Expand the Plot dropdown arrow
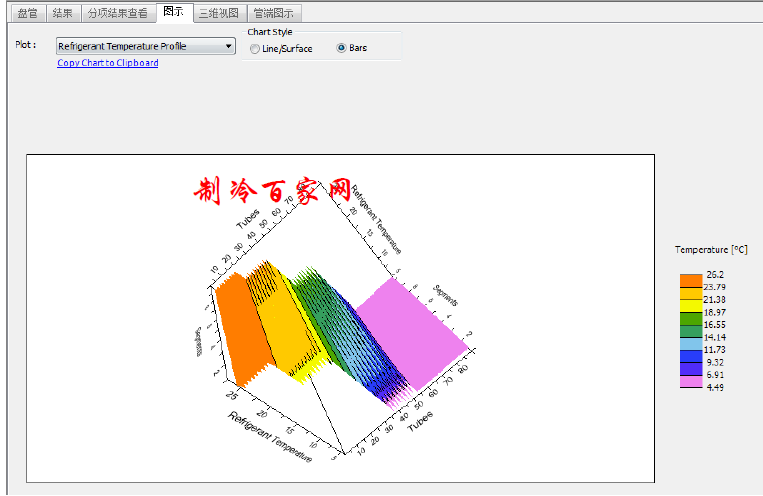 [229, 46]
